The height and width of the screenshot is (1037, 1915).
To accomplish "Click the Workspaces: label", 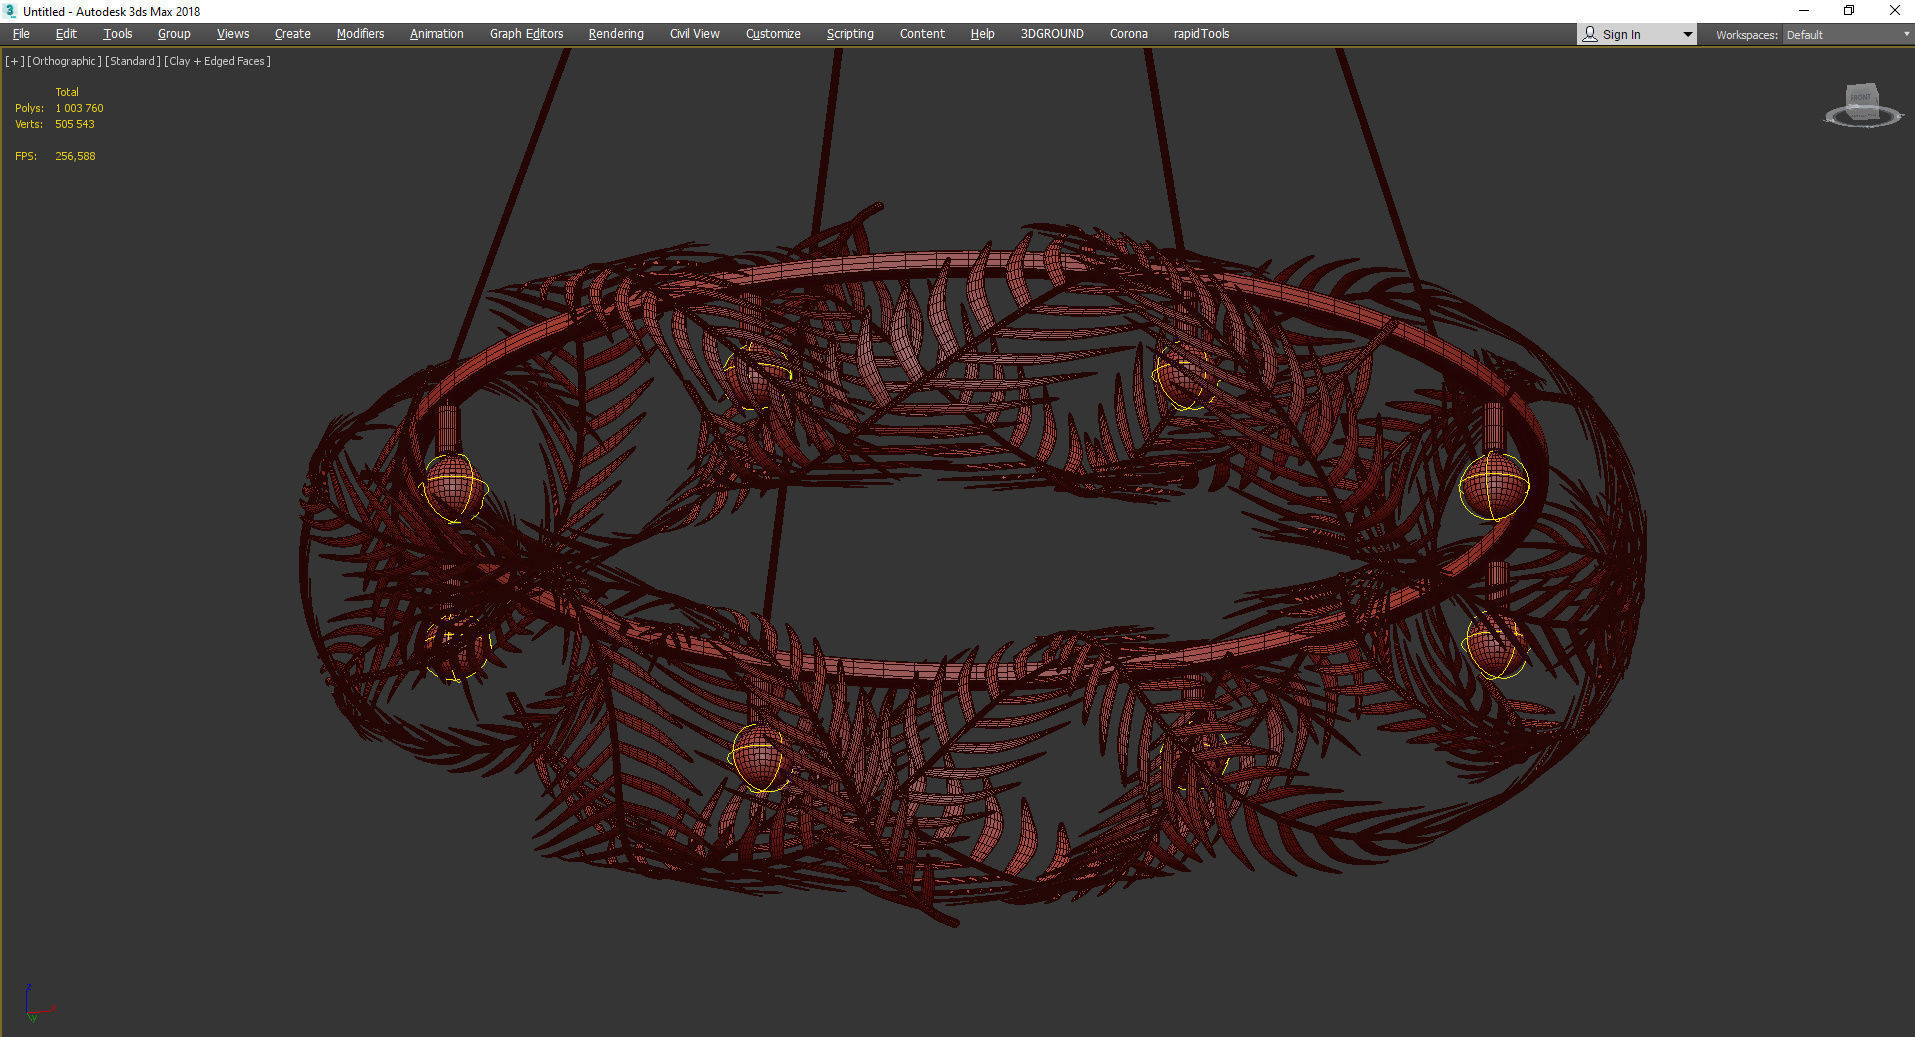I will [1746, 35].
